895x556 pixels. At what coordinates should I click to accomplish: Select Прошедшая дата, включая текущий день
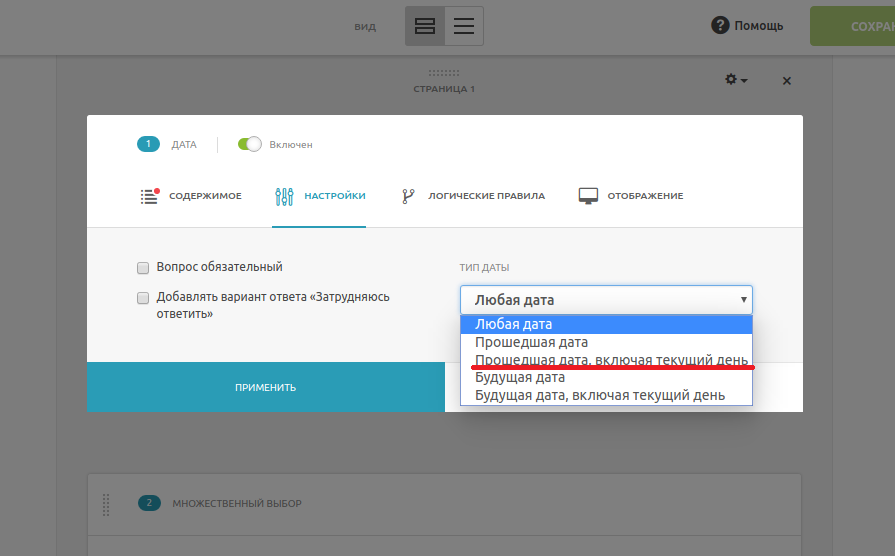tap(611, 360)
